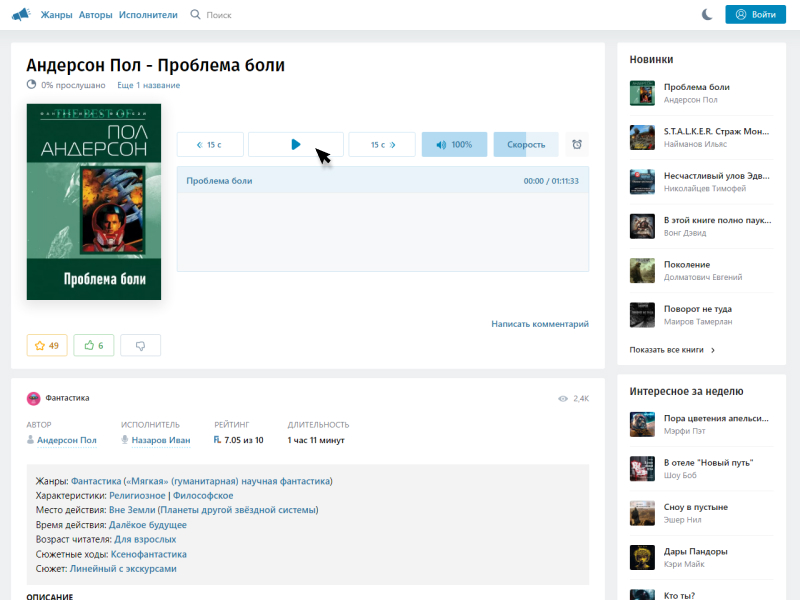Click the 0% прослушано progress indicator
800x600 pixels.
pos(66,85)
